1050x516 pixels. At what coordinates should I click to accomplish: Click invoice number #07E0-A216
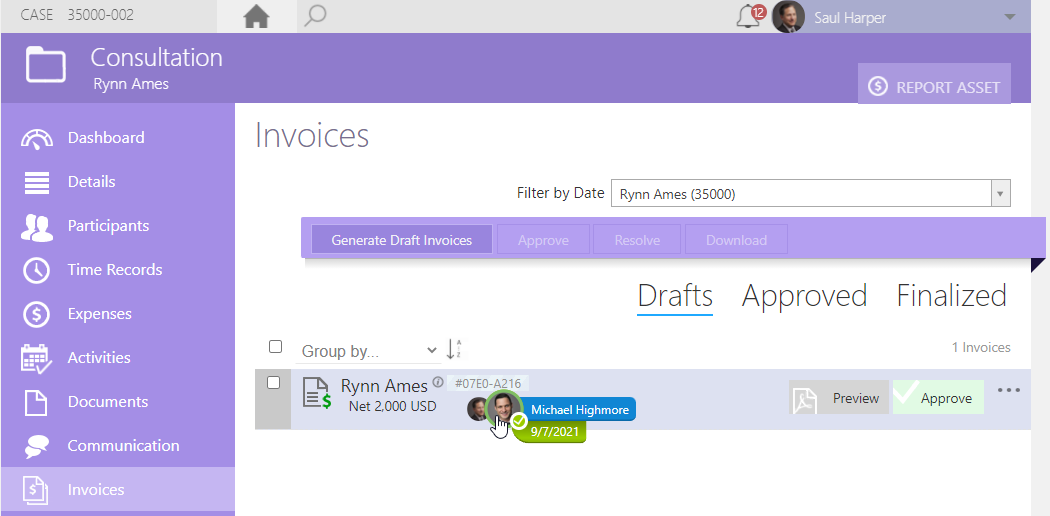point(488,383)
